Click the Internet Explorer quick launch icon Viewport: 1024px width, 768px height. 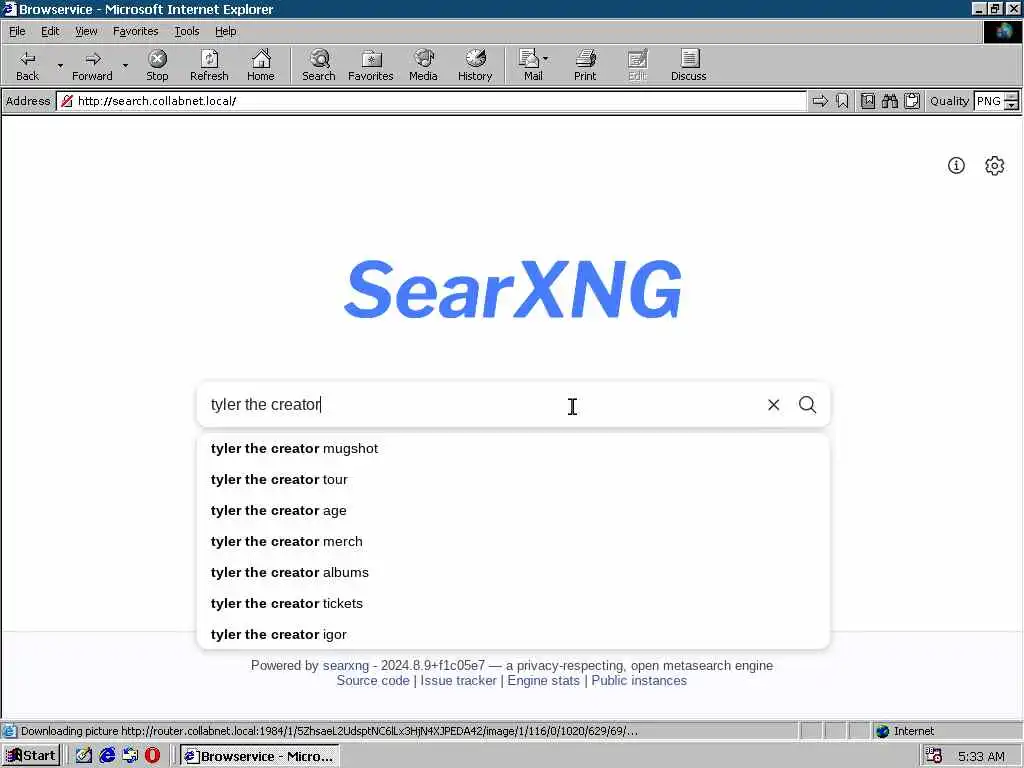click(107, 756)
